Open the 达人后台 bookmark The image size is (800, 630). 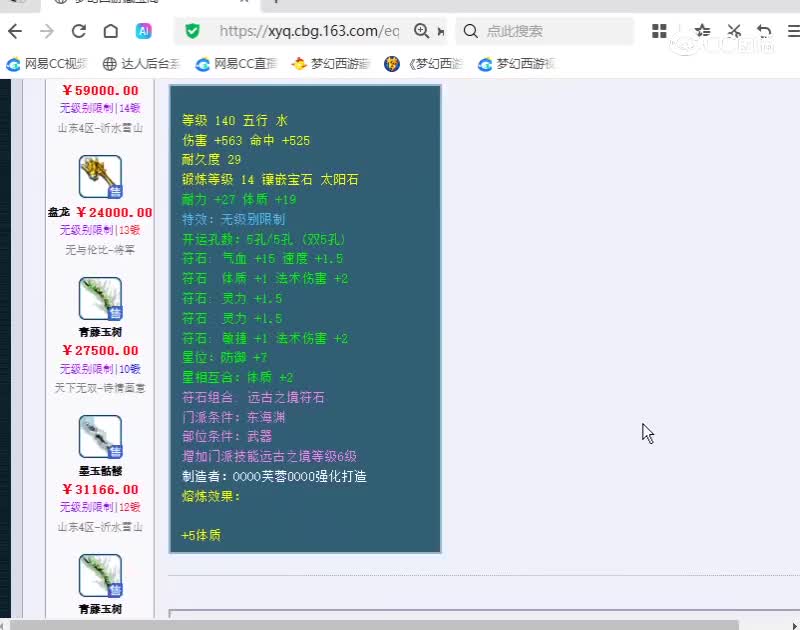click(x=141, y=64)
